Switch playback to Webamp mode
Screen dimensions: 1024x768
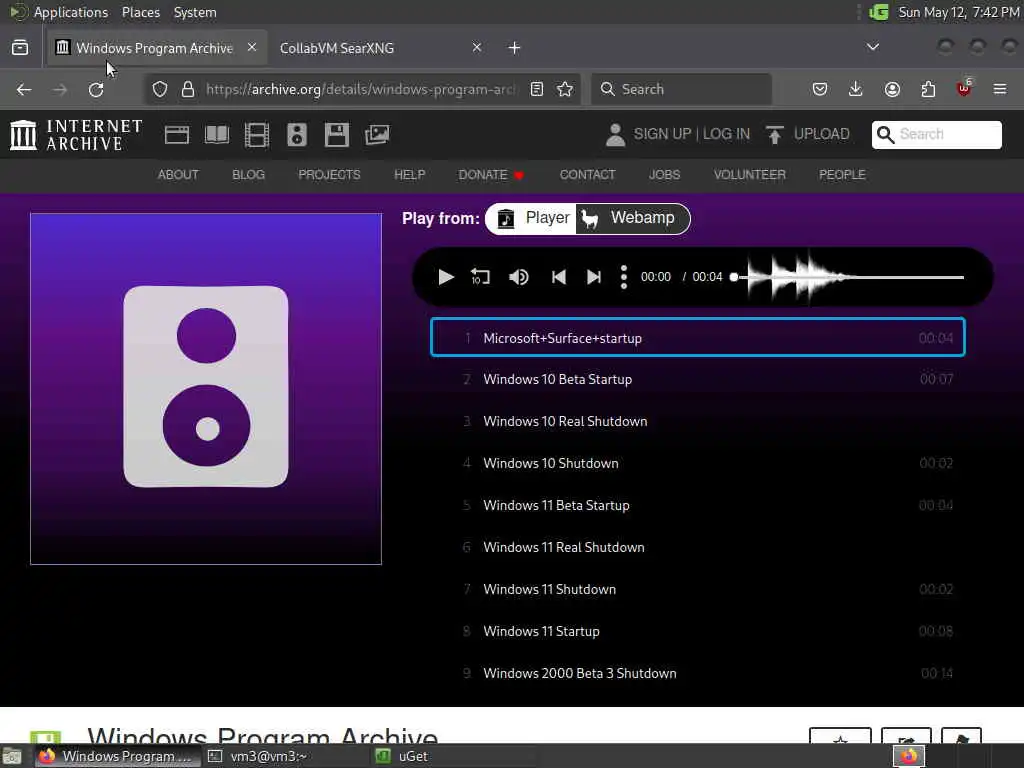(631, 218)
